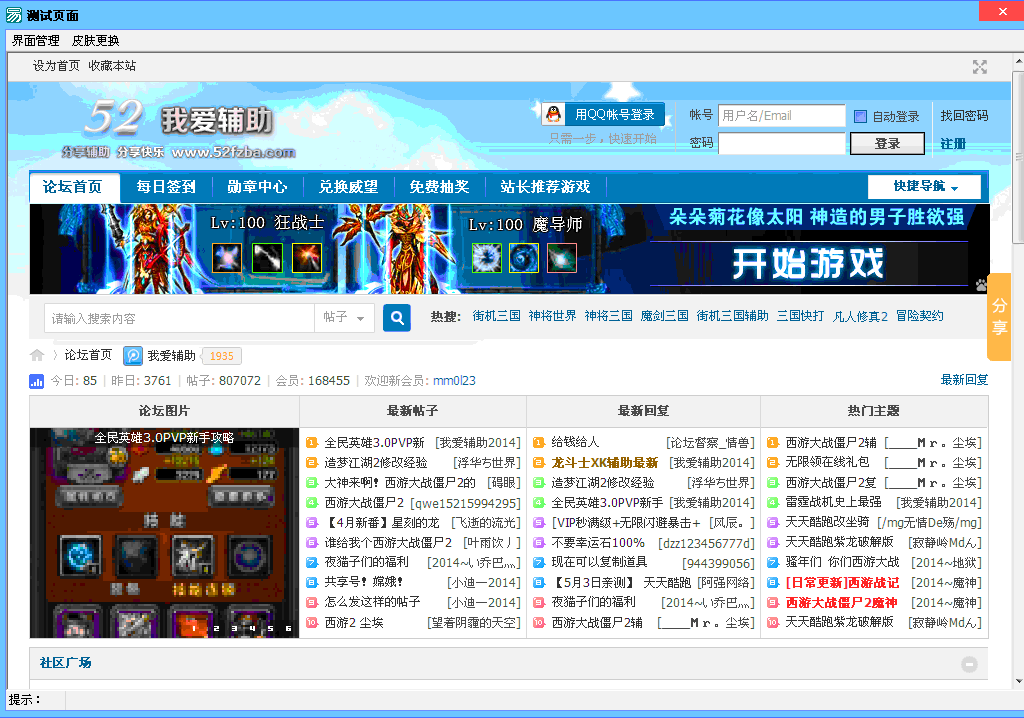Select the purple star skill icon under 狂战士
Screen dimensions: 1024x718
click(x=227, y=257)
